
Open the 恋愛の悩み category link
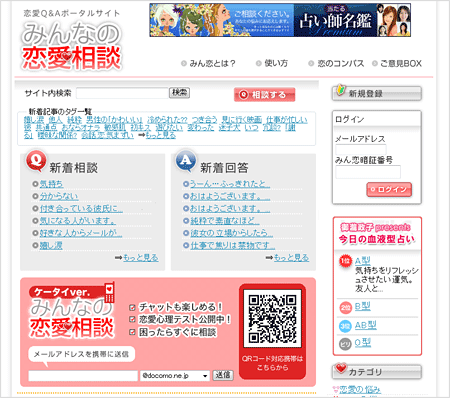point(360,390)
